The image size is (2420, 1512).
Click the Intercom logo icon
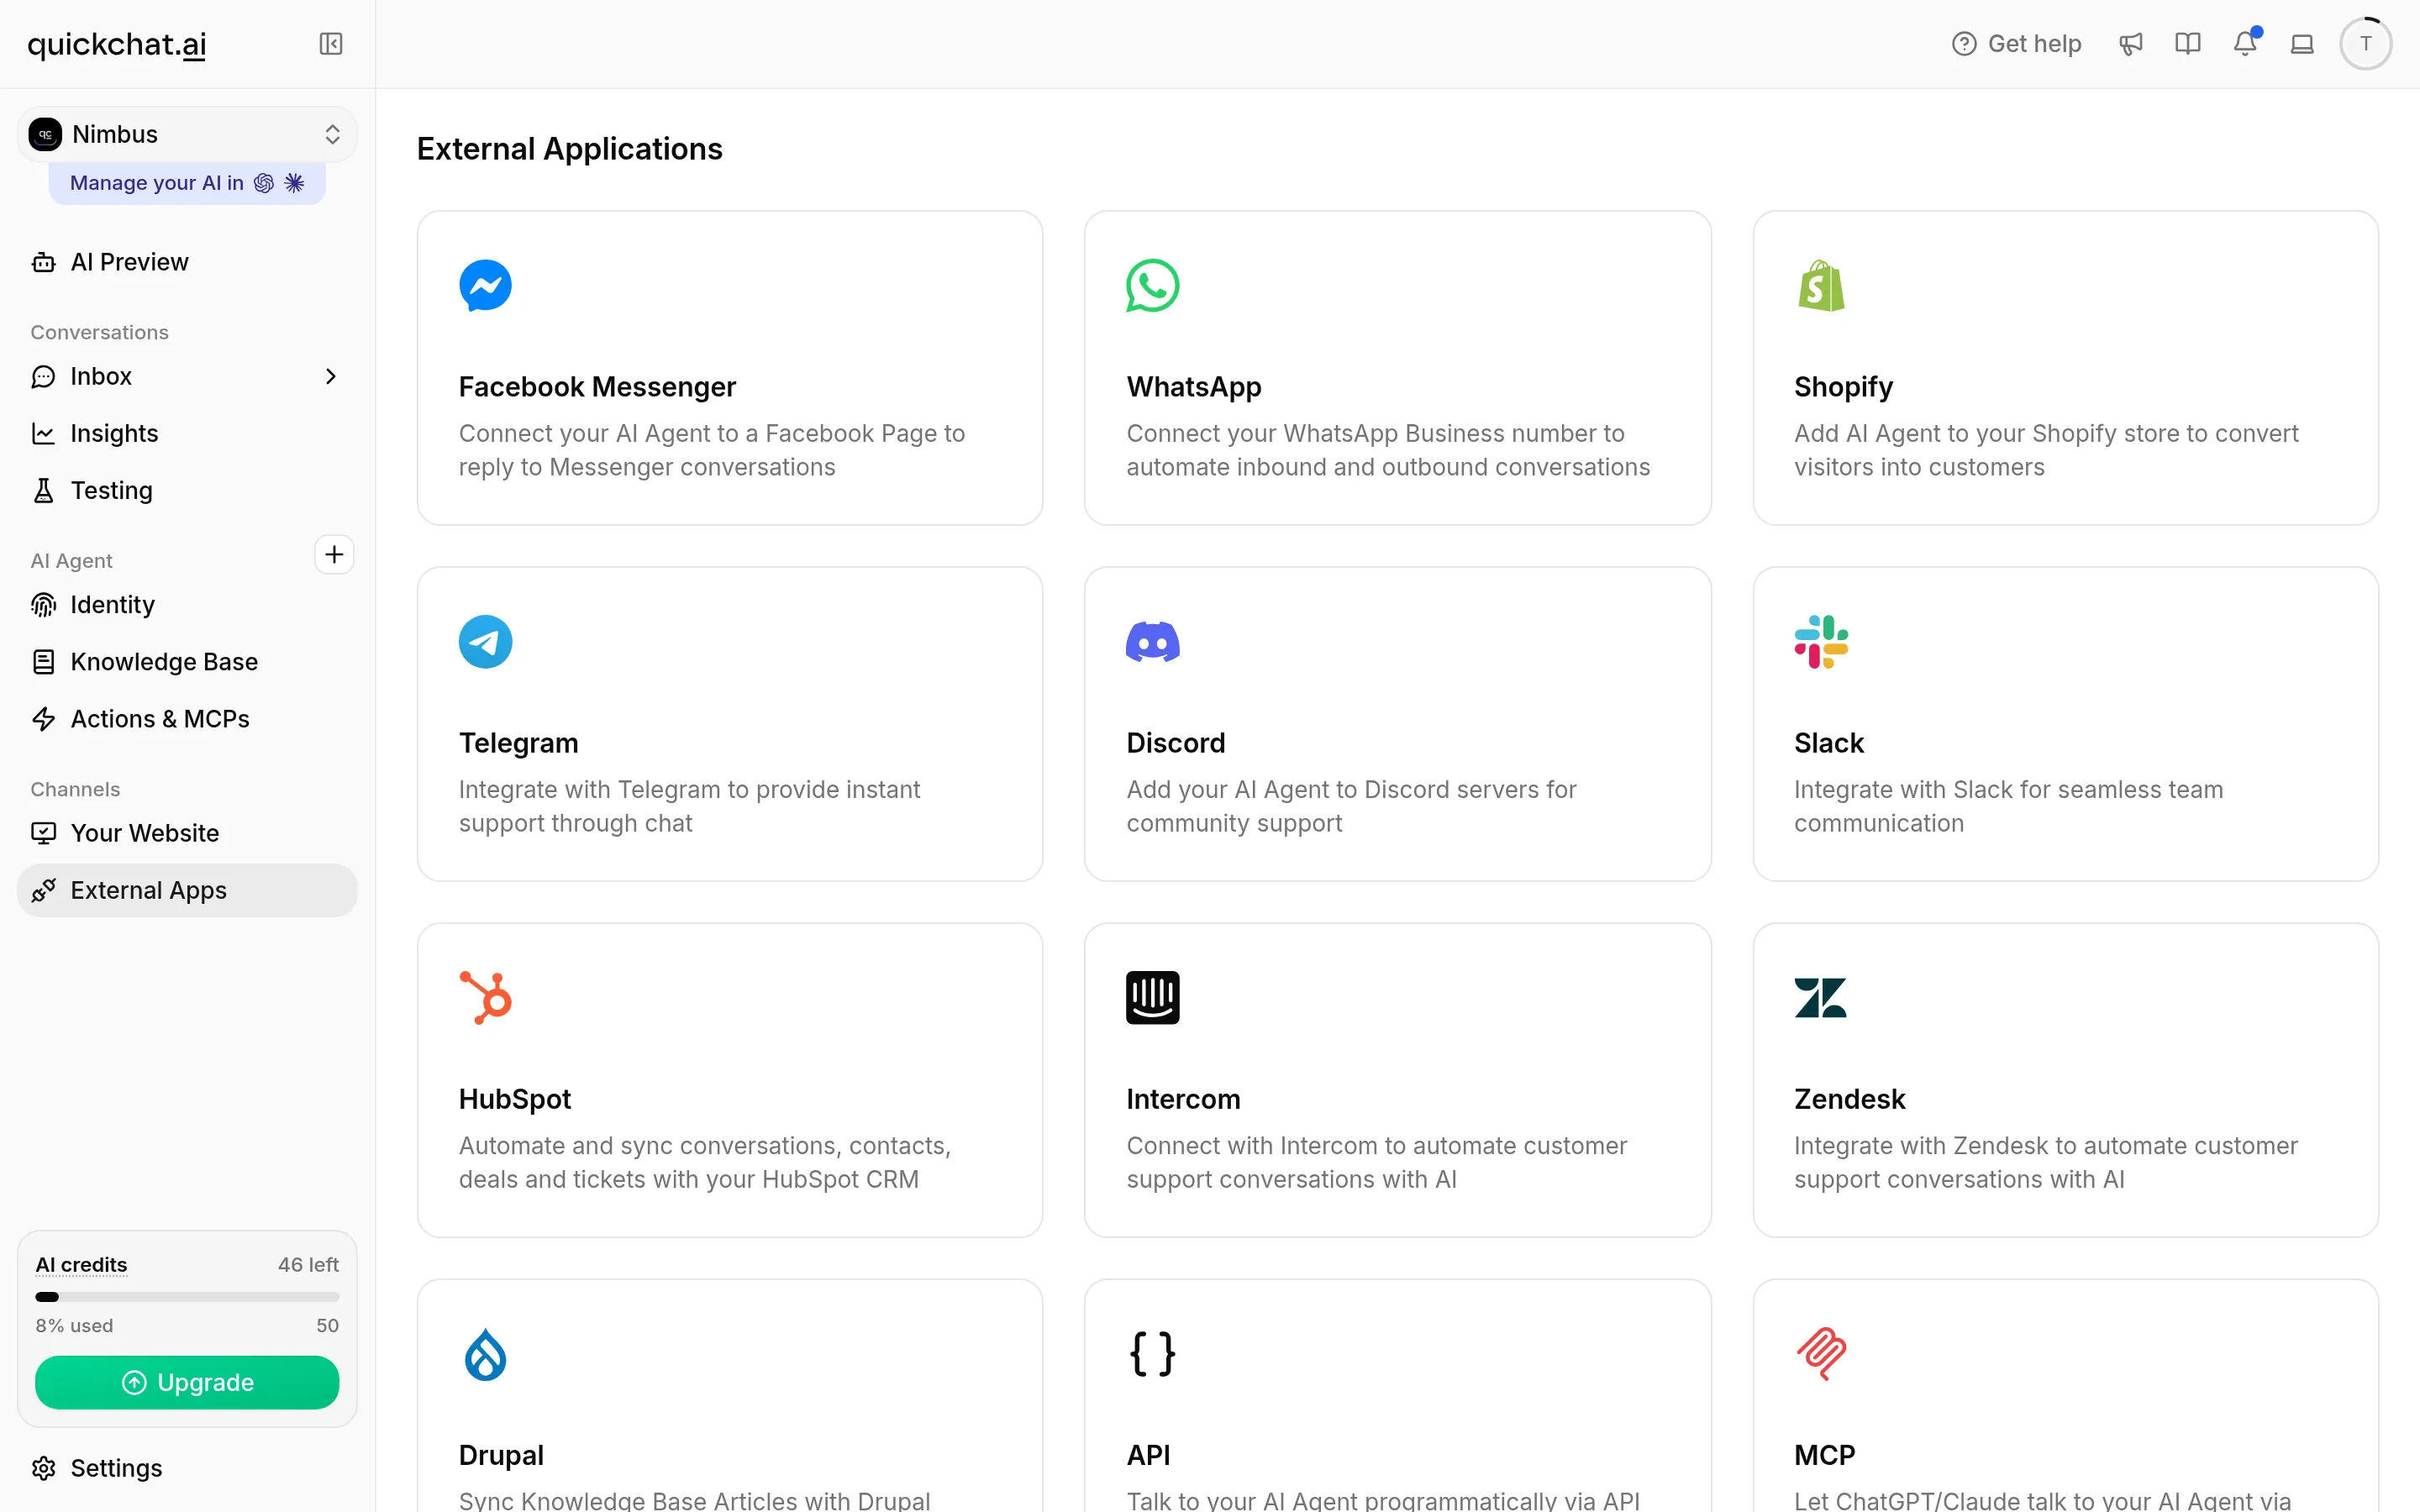[x=1152, y=998]
